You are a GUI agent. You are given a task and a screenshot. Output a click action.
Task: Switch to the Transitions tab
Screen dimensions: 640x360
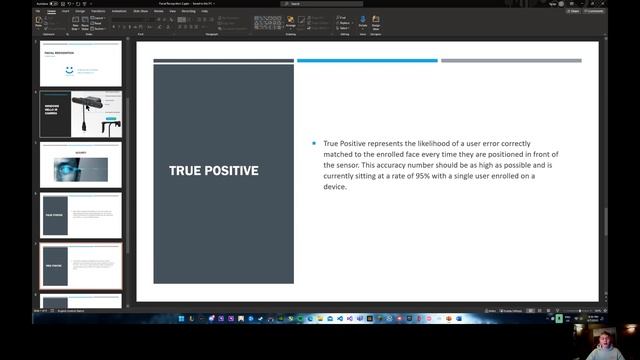(x=98, y=11)
